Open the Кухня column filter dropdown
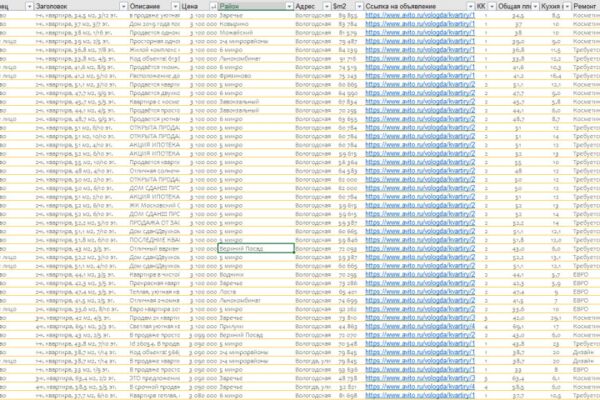Viewport: 600px width, 400px height. coord(567,6)
